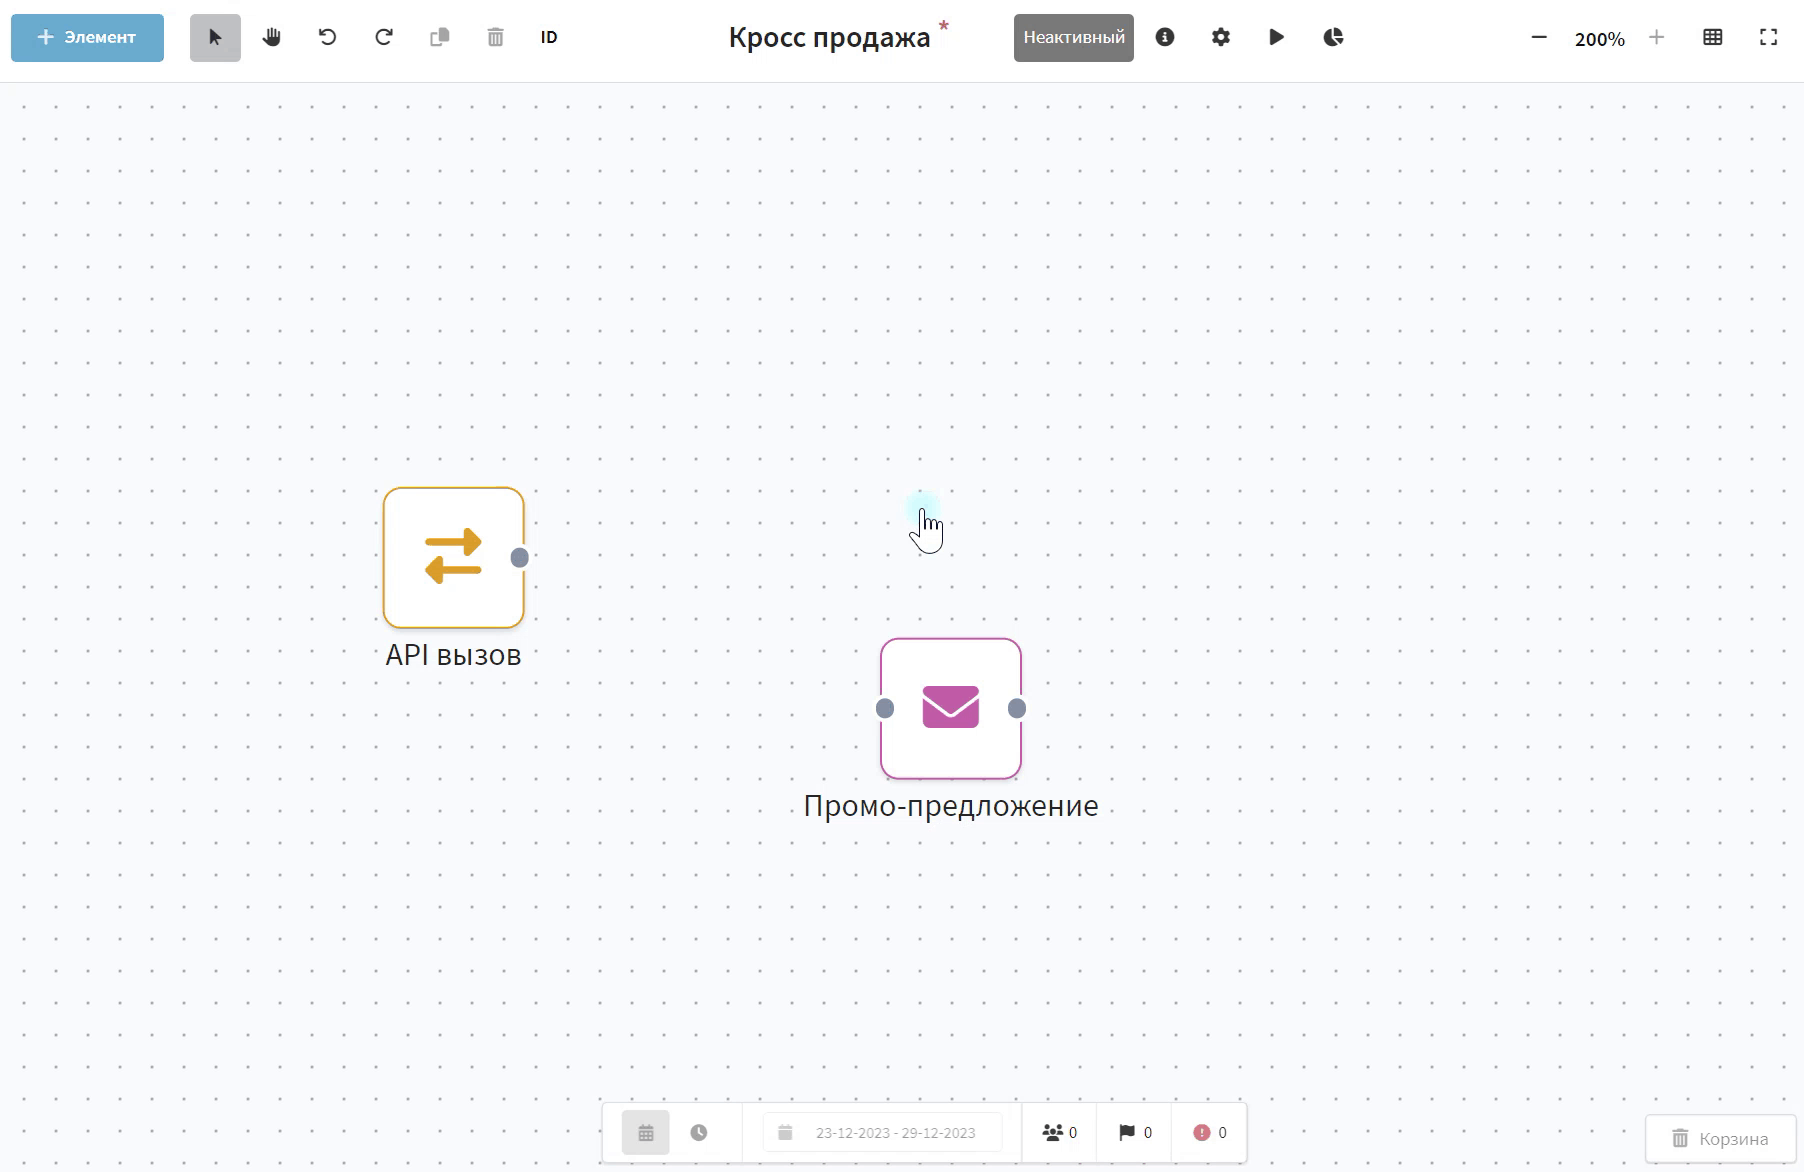Click the Неактивный status button

click(1074, 38)
